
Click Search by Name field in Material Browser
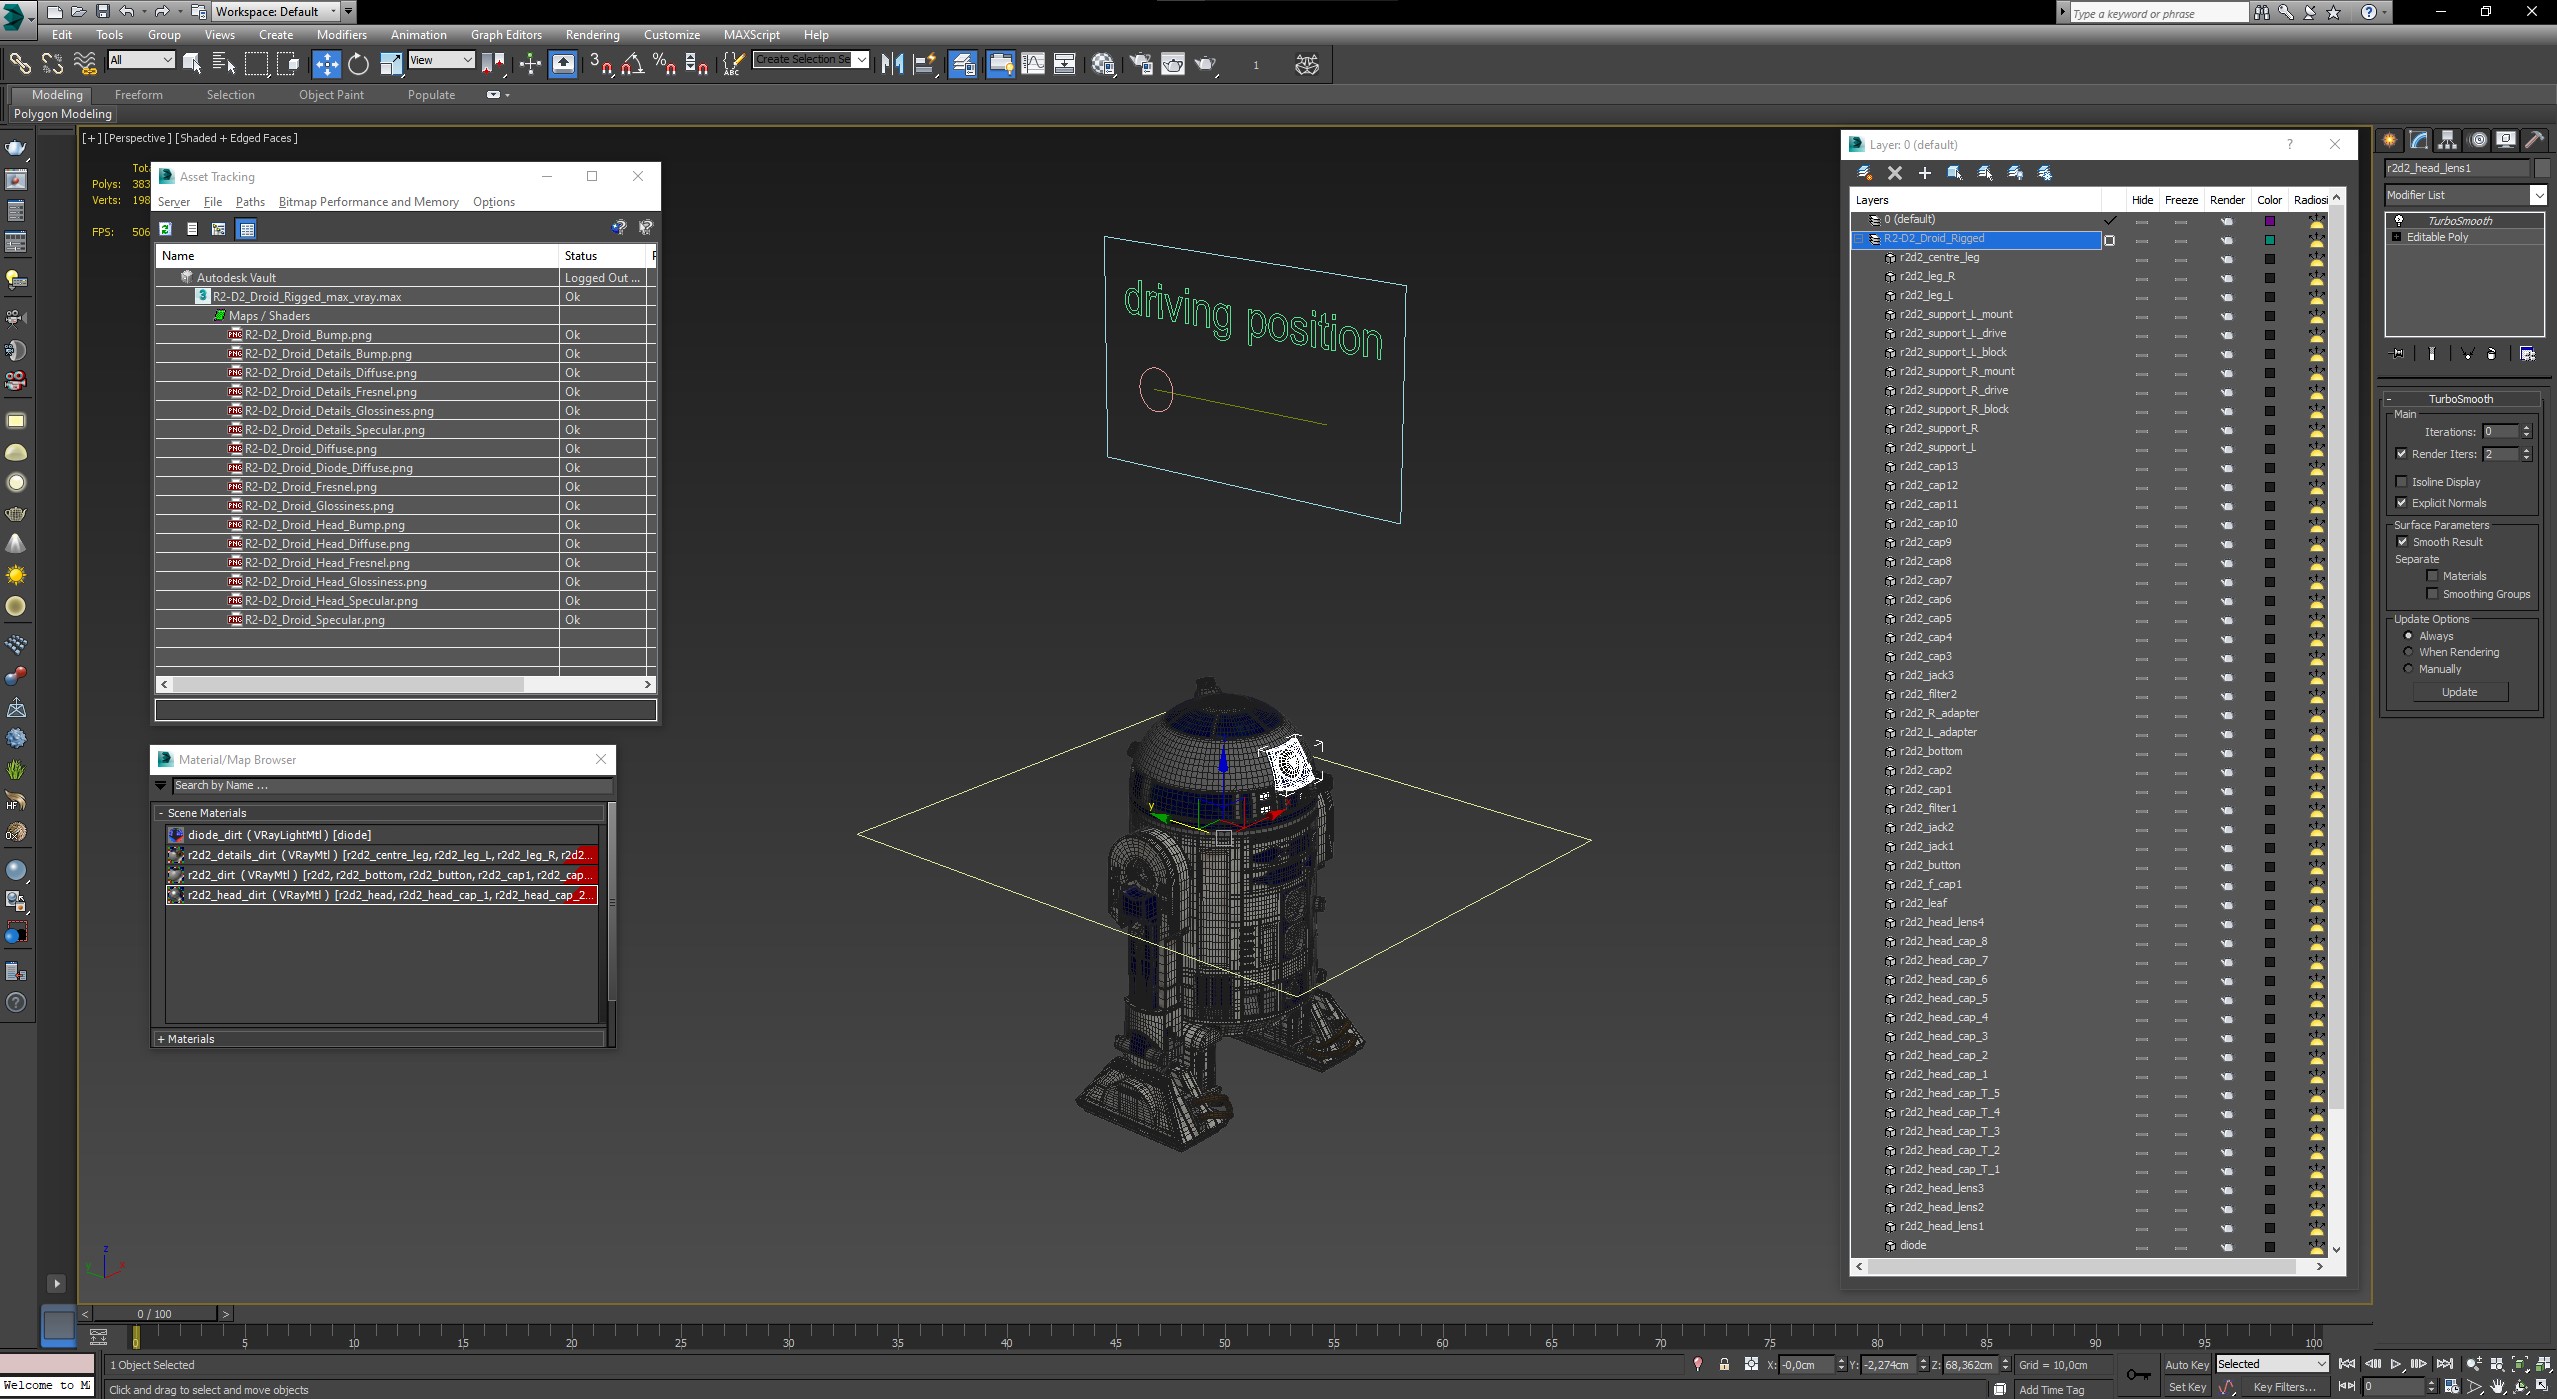pos(391,786)
